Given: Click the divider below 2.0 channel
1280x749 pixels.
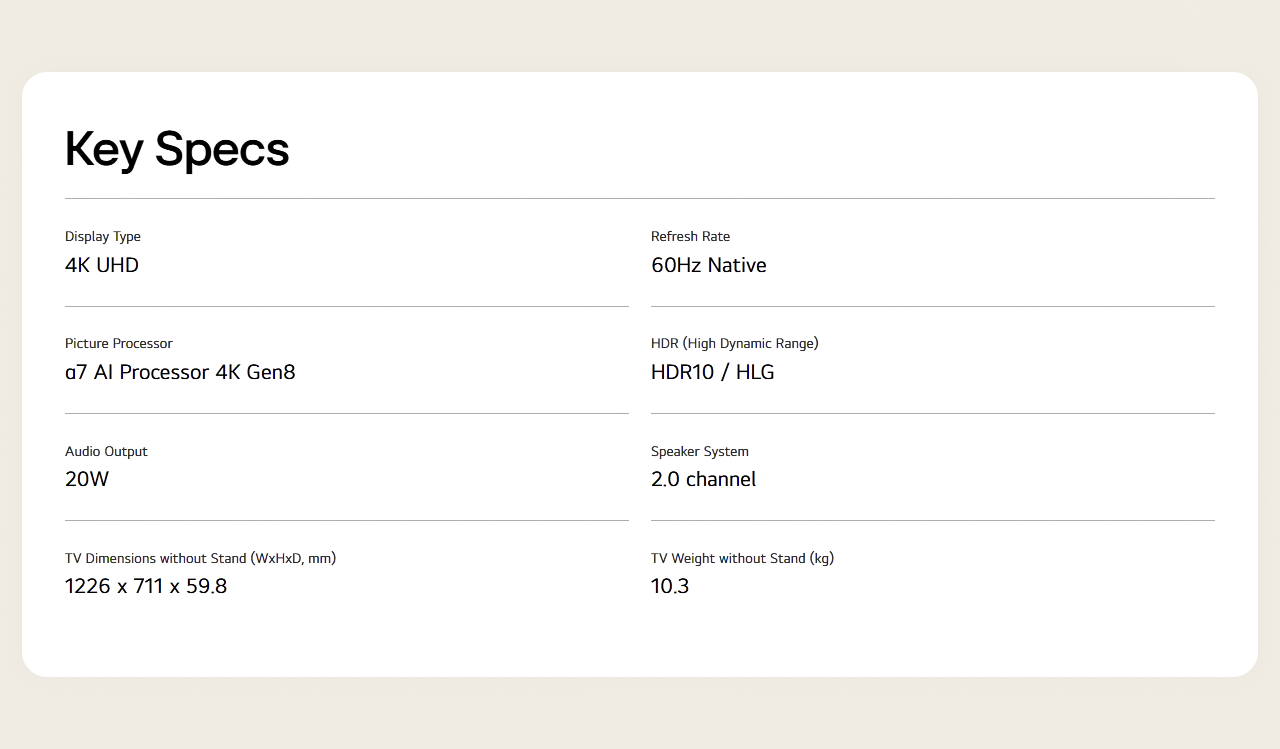Looking at the screenshot, I should 933,520.
